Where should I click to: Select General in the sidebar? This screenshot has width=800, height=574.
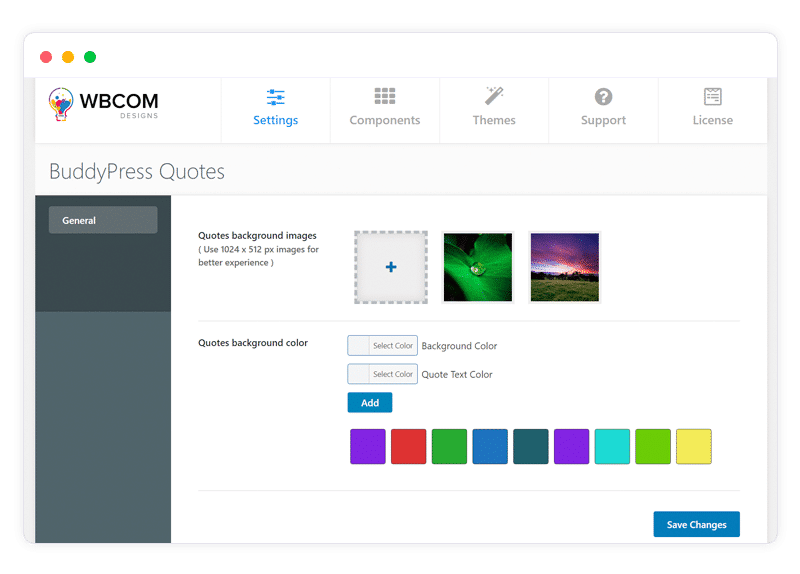pyautogui.click(x=103, y=220)
